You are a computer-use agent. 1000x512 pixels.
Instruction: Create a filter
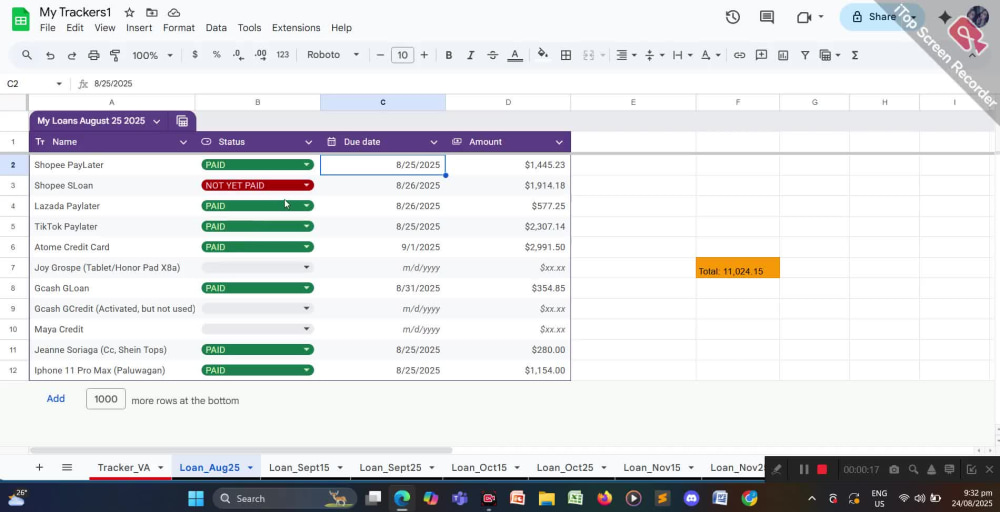(805, 55)
